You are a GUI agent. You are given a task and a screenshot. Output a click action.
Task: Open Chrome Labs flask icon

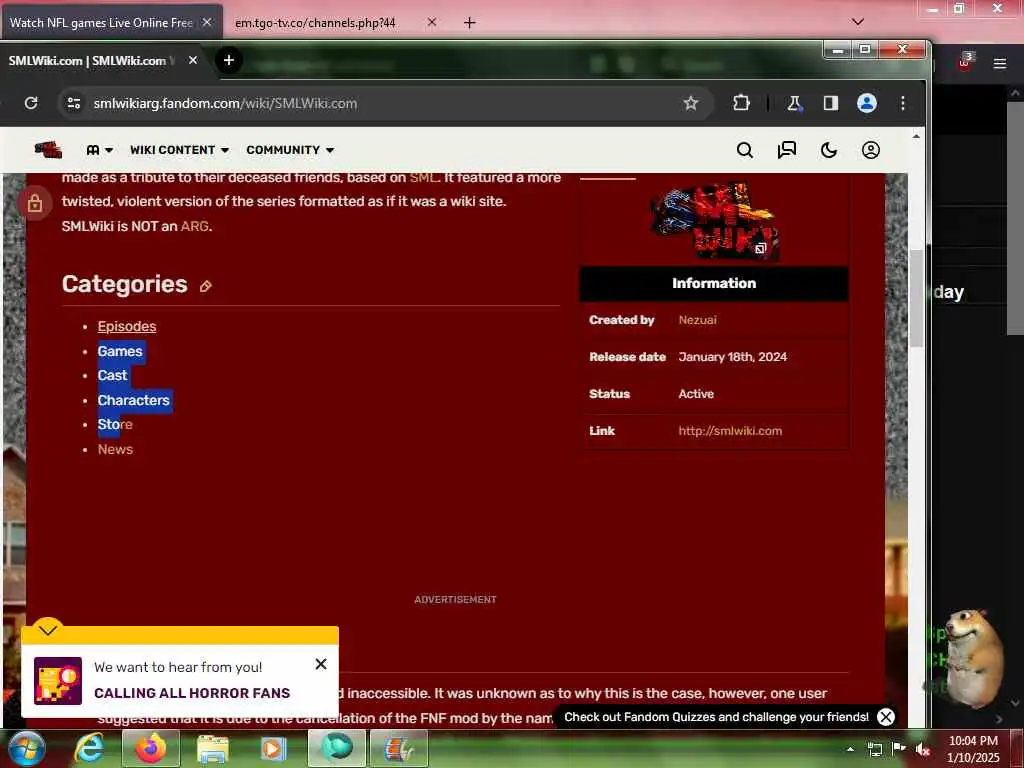click(x=794, y=103)
